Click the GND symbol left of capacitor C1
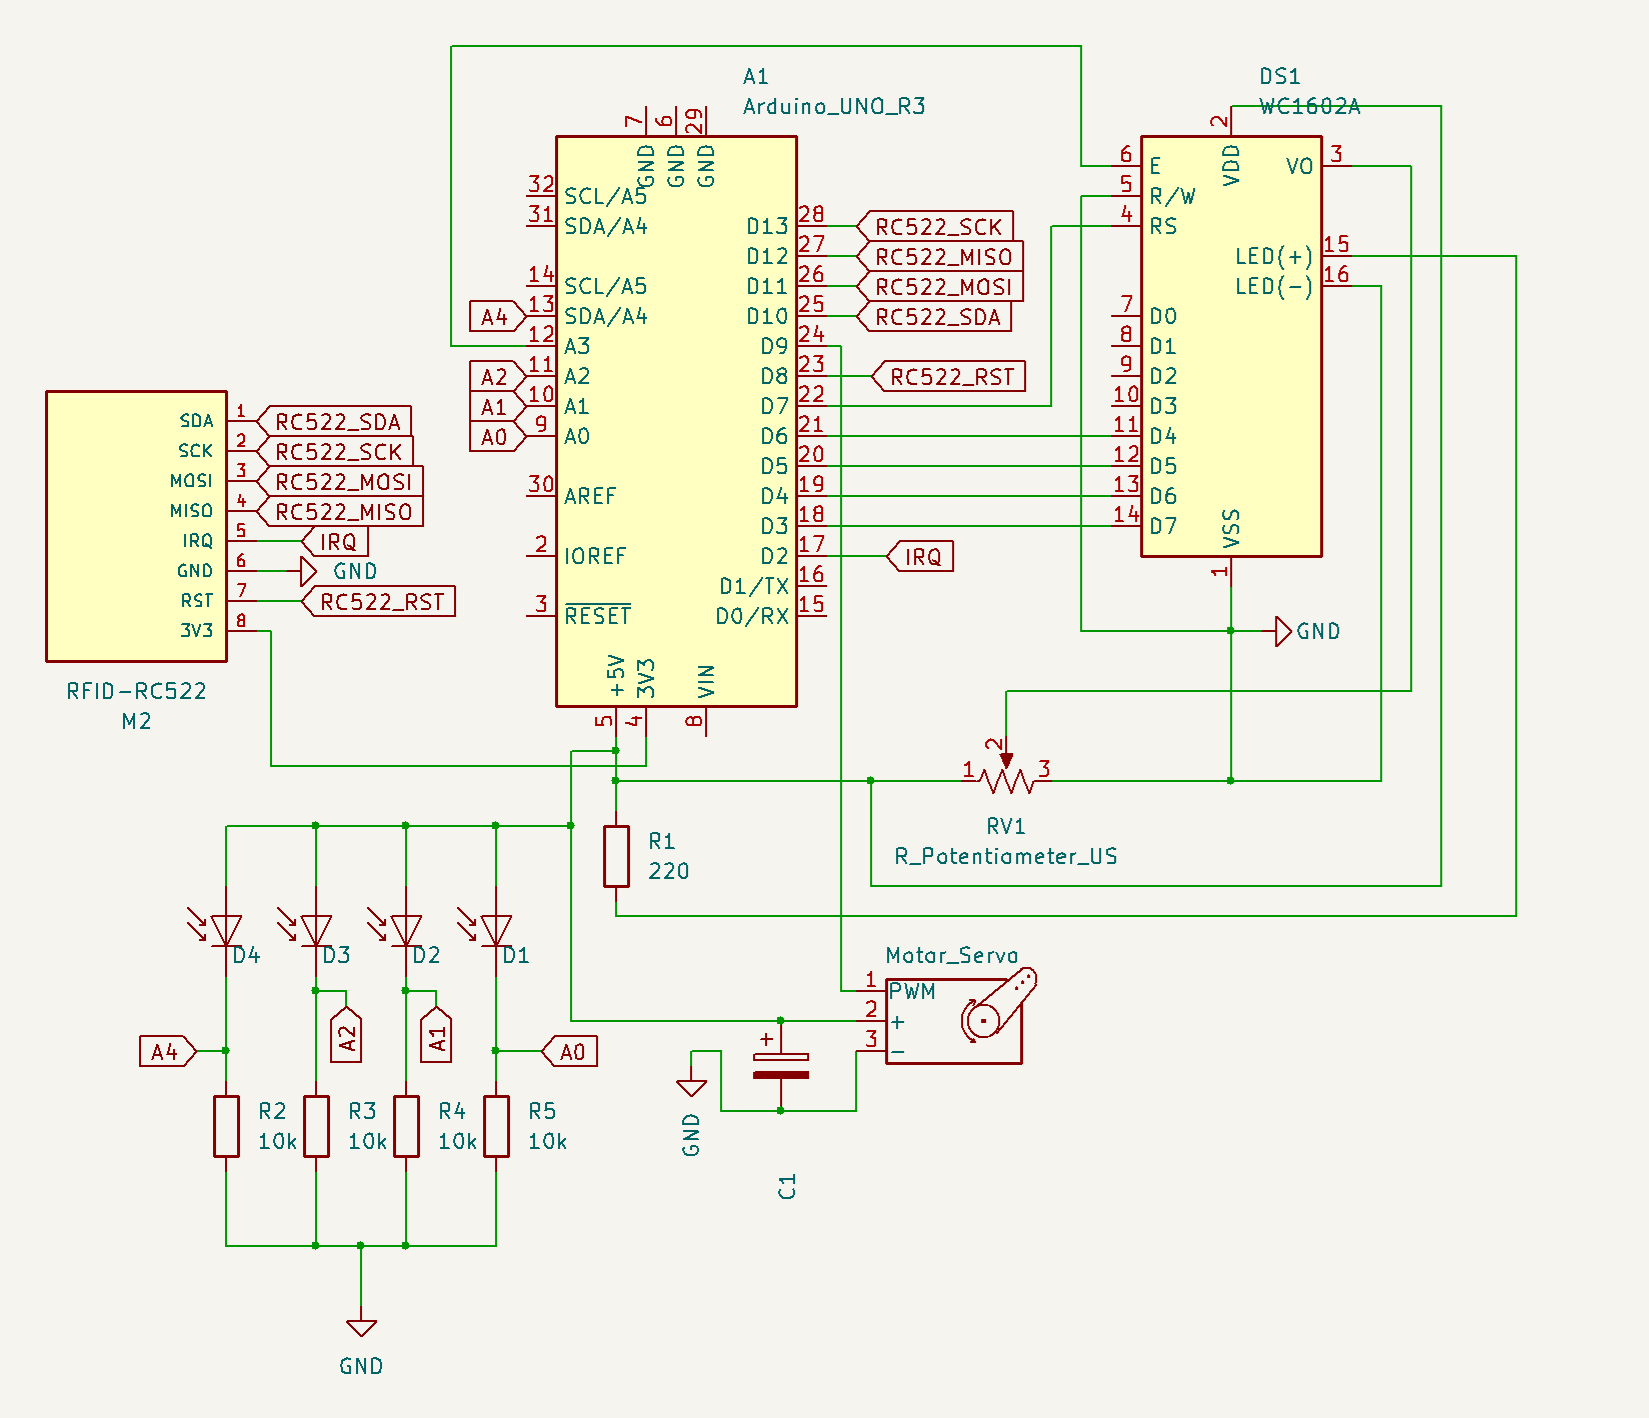1649x1418 pixels. pyautogui.click(x=691, y=1087)
